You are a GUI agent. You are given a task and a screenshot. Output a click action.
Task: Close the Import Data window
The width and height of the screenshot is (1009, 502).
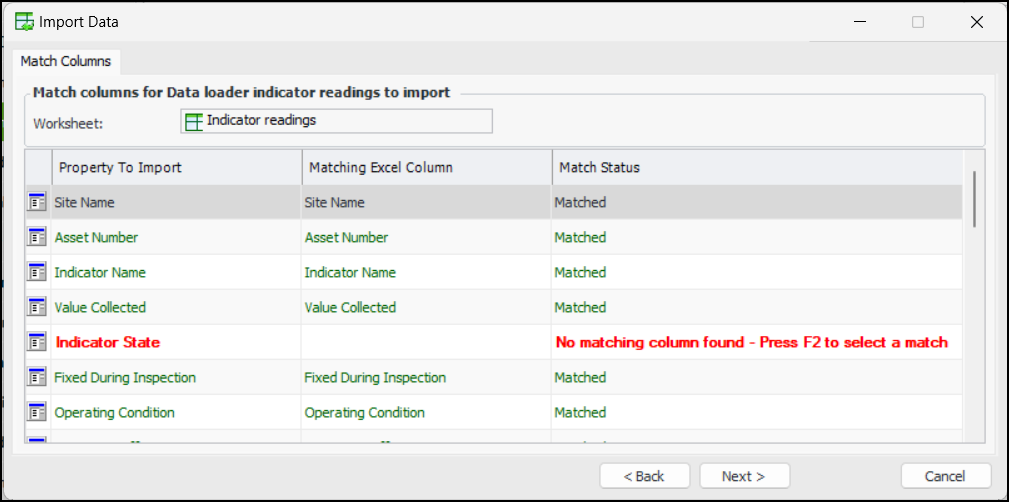[x=977, y=22]
